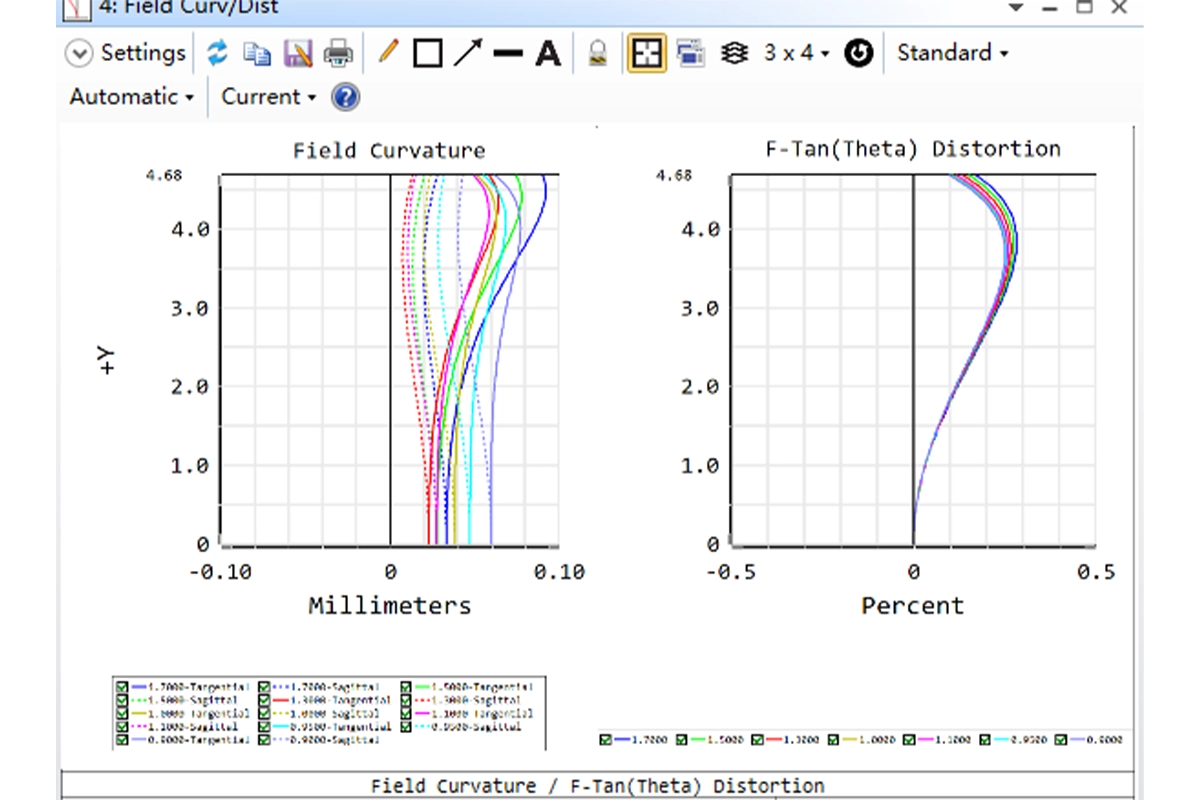Uncheck the 1.7000-Sagittal legend checkbox

265,688
